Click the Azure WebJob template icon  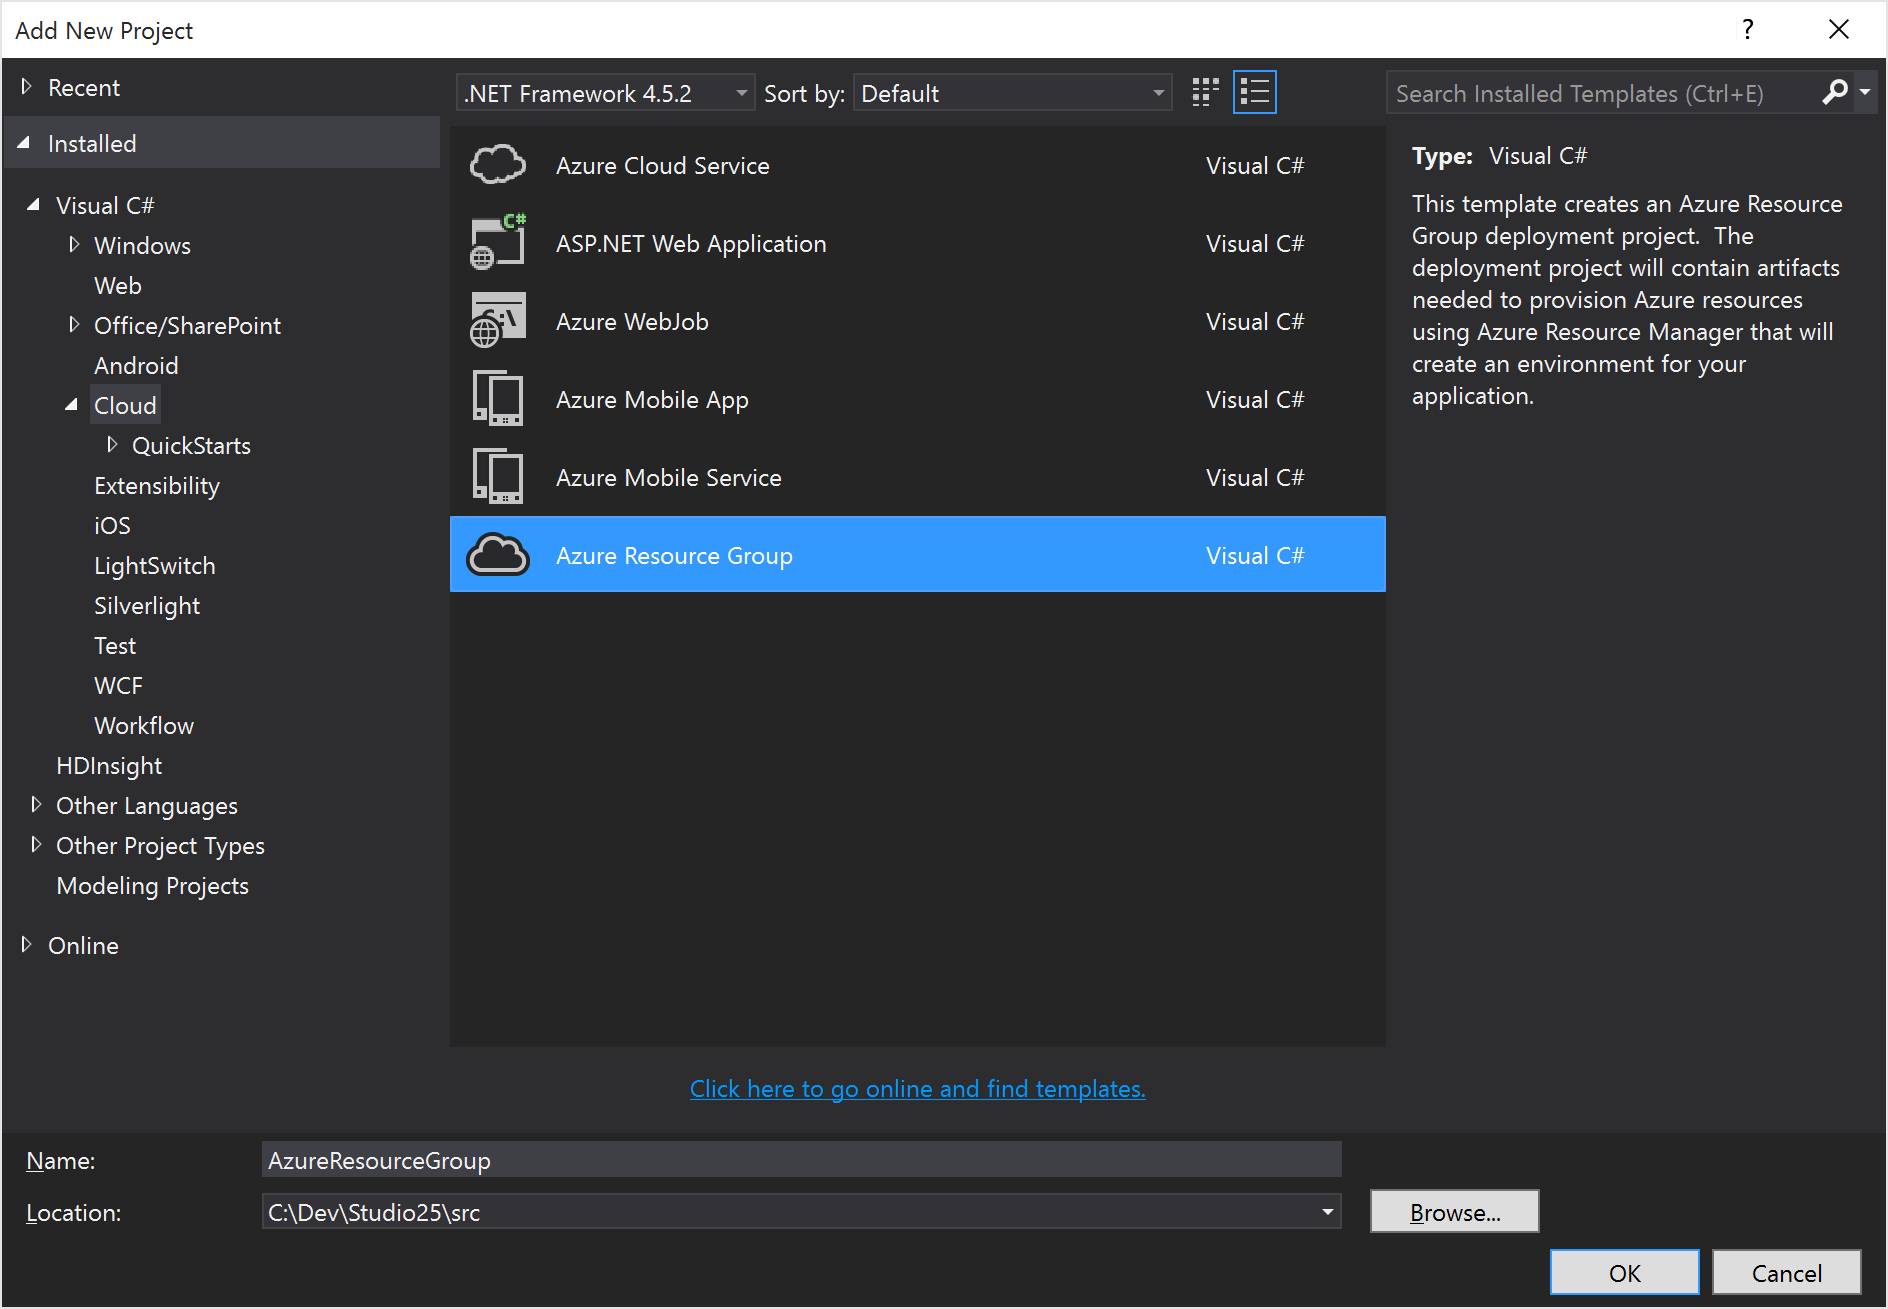498,321
